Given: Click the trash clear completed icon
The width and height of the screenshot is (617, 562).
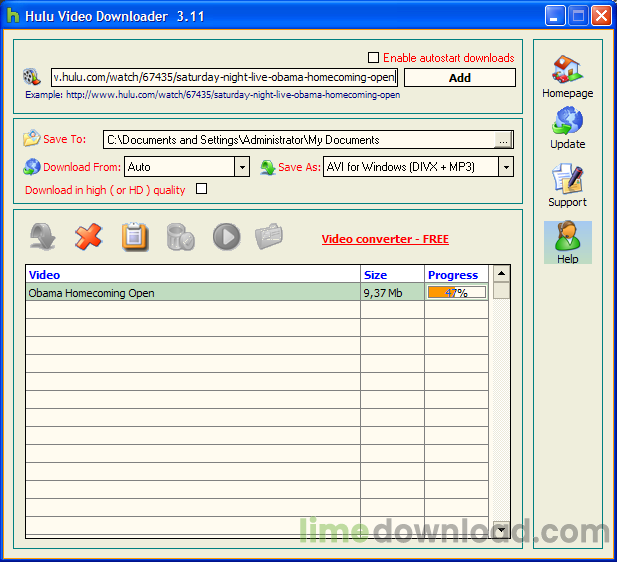Looking at the screenshot, I should coord(181,237).
